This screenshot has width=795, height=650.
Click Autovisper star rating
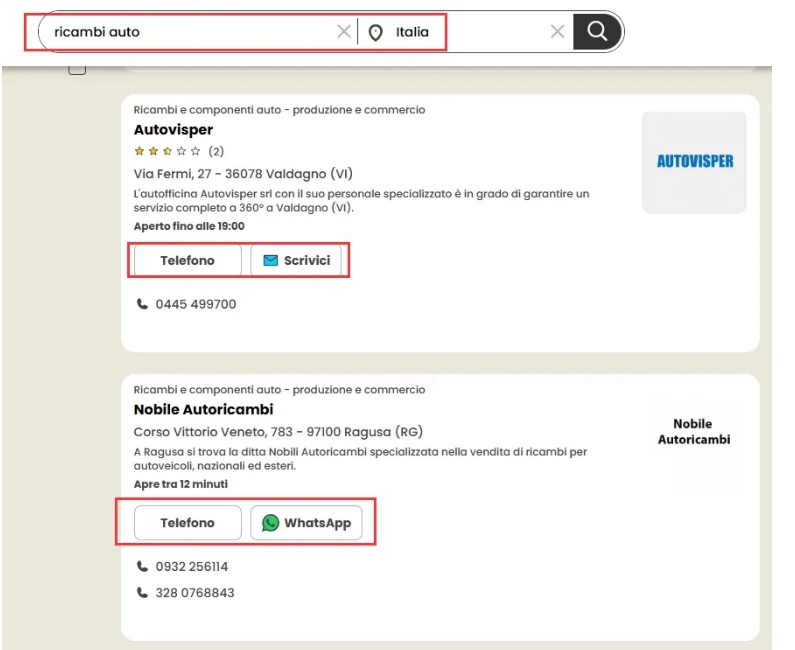click(167, 151)
